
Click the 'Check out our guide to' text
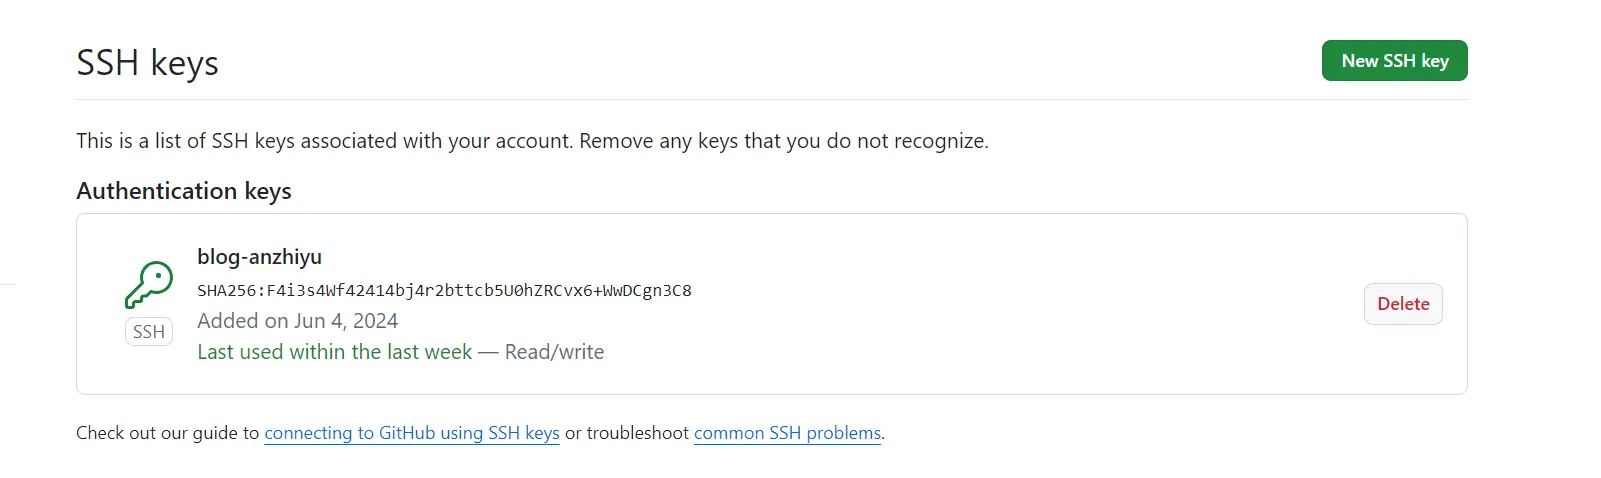167,433
